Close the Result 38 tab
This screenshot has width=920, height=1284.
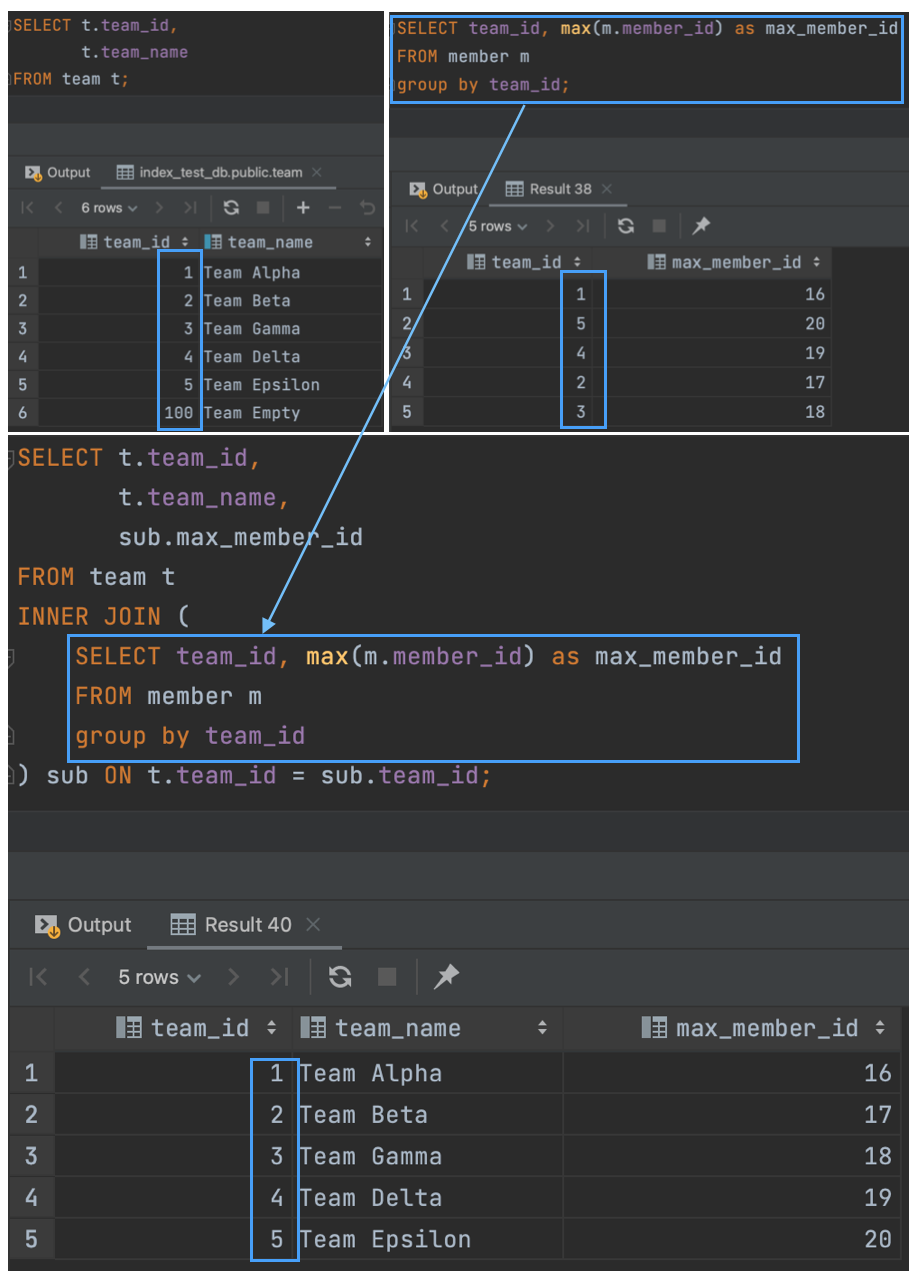pyautogui.click(x=607, y=189)
